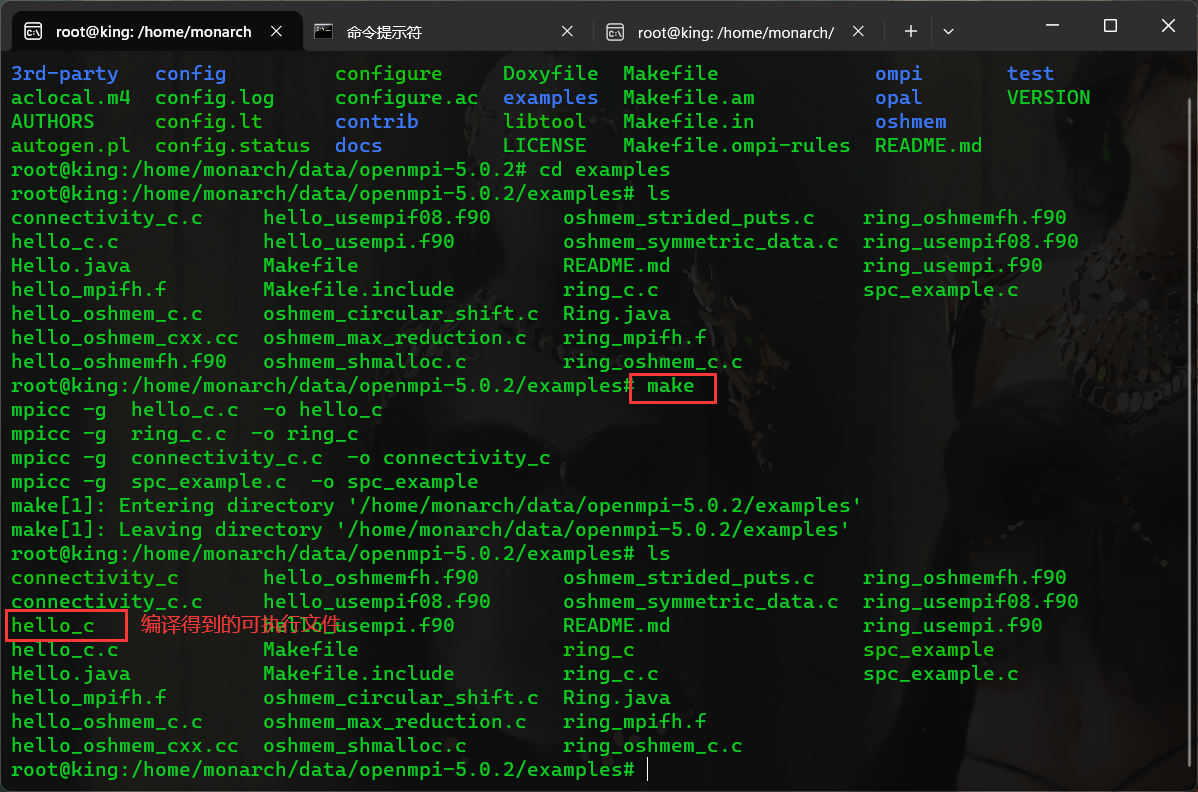1198x792 pixels.
Task: Click the 'make' command text
Action: pos(671,386)
